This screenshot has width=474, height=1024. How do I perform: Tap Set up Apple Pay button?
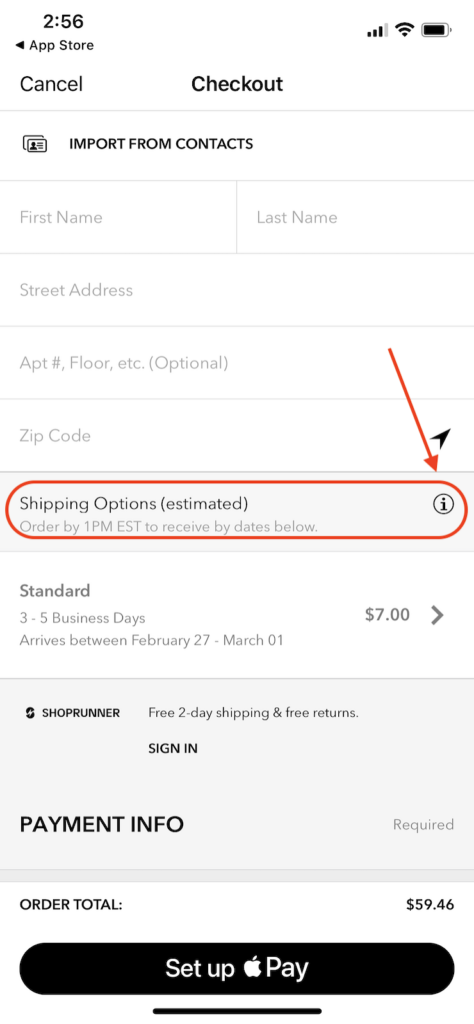pos(237,968)
